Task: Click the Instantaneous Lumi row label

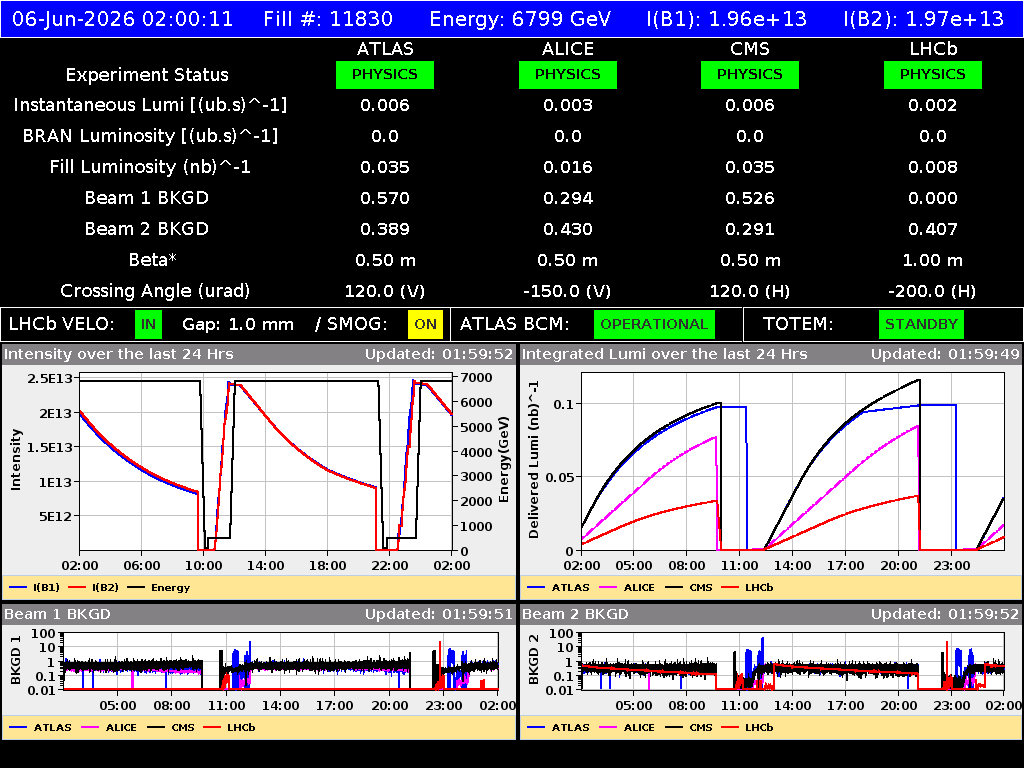Action: click(x=150, y=105)
